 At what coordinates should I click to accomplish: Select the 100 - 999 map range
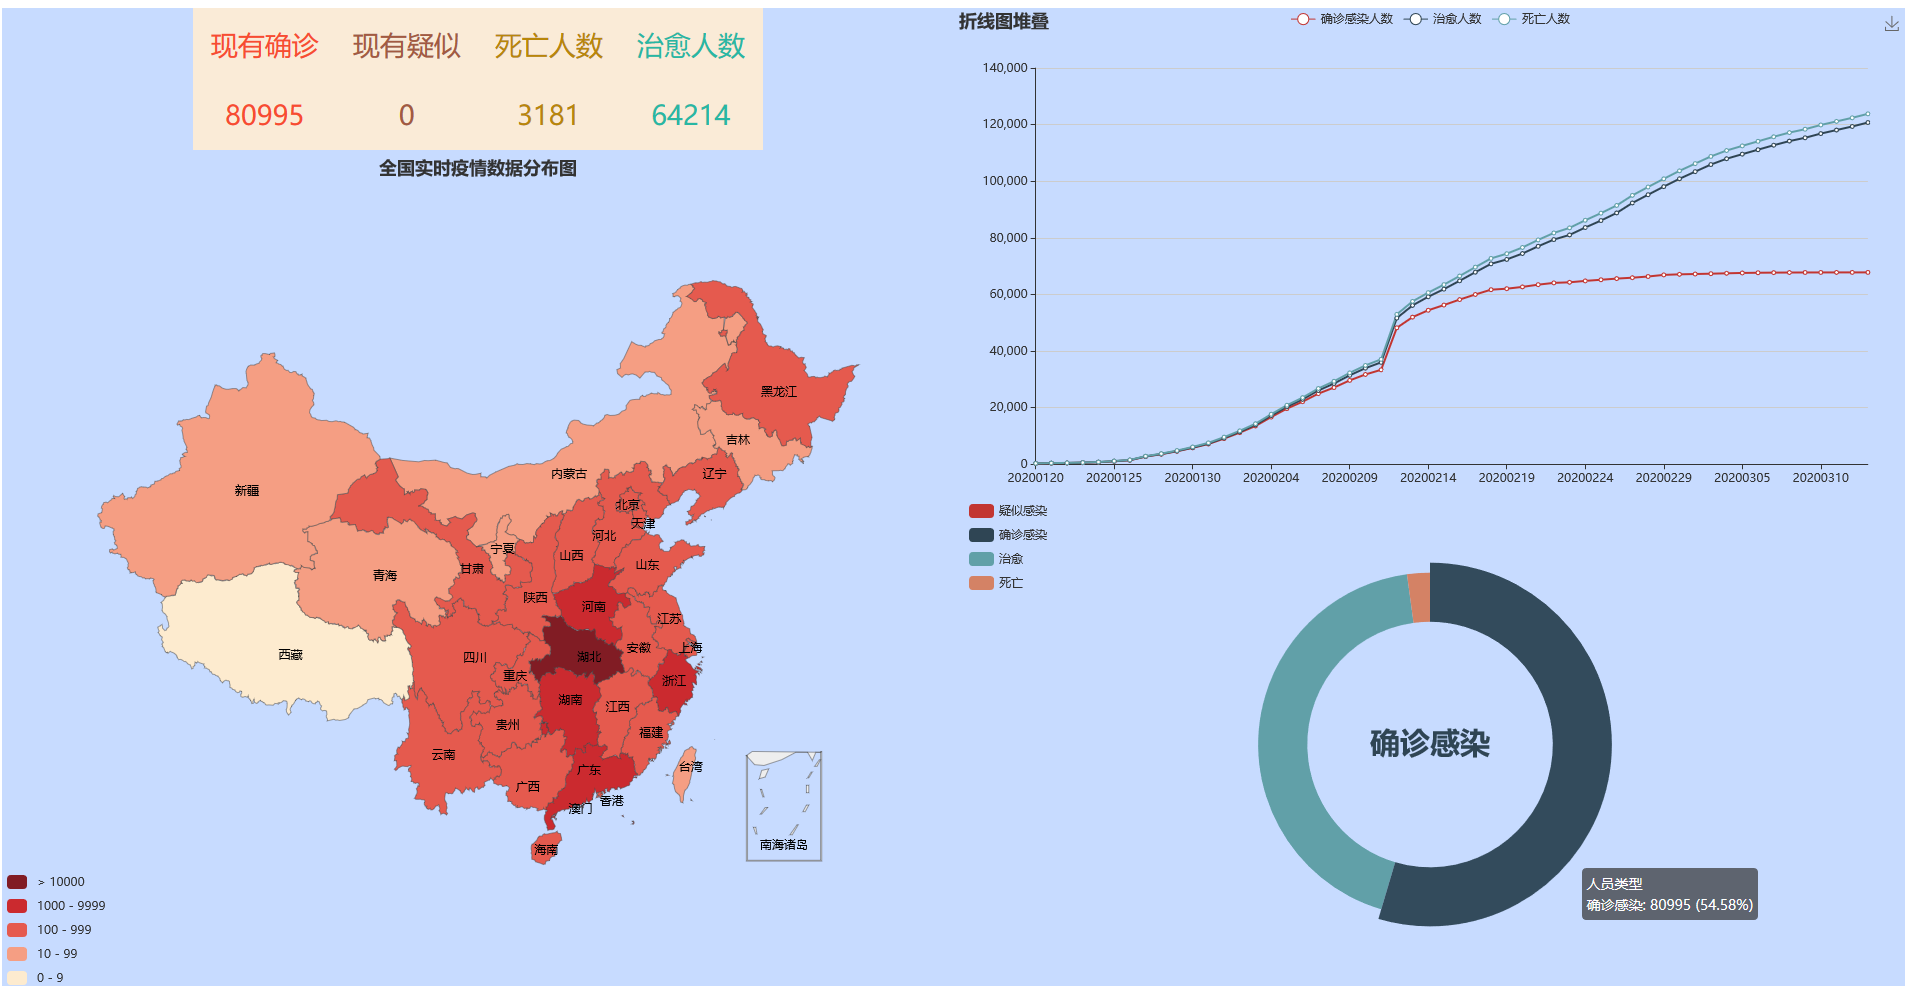click(x=17, y=930)
